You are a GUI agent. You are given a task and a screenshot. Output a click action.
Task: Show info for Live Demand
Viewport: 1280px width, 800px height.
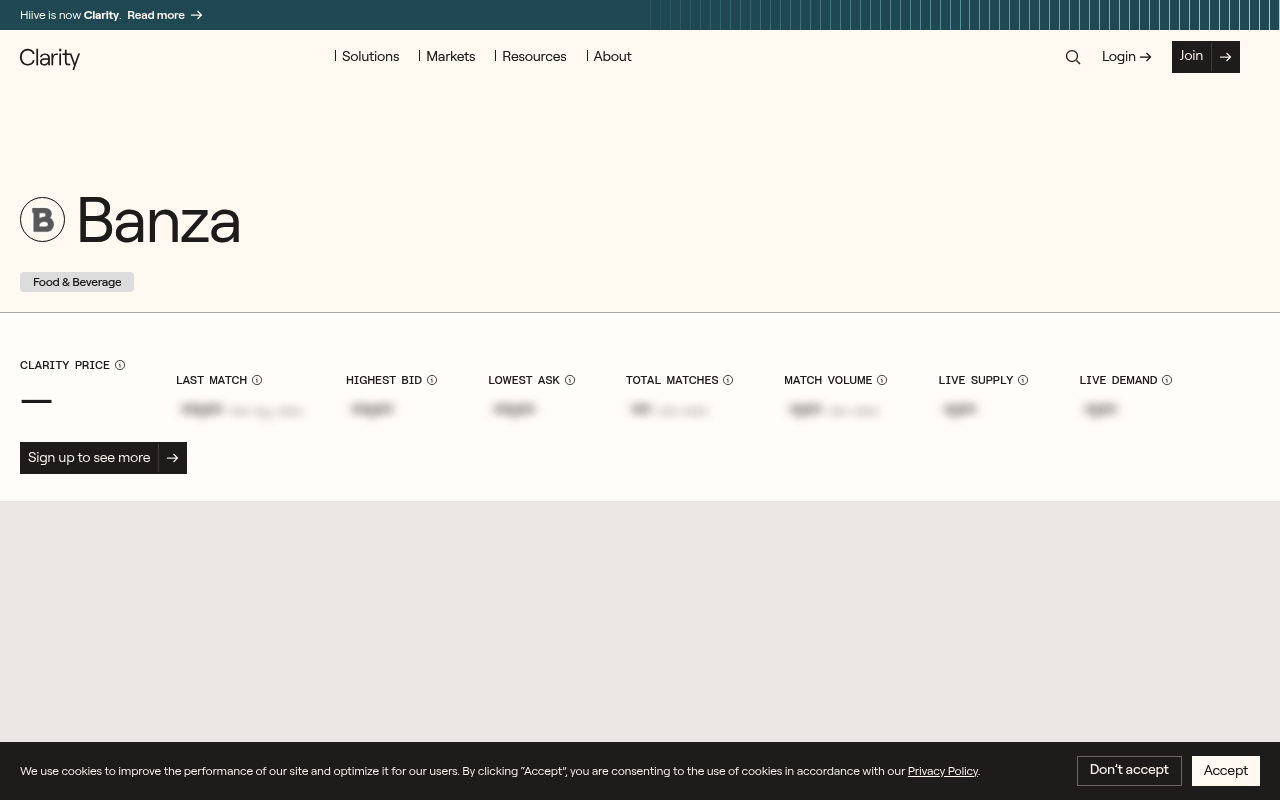point(1167,380)
